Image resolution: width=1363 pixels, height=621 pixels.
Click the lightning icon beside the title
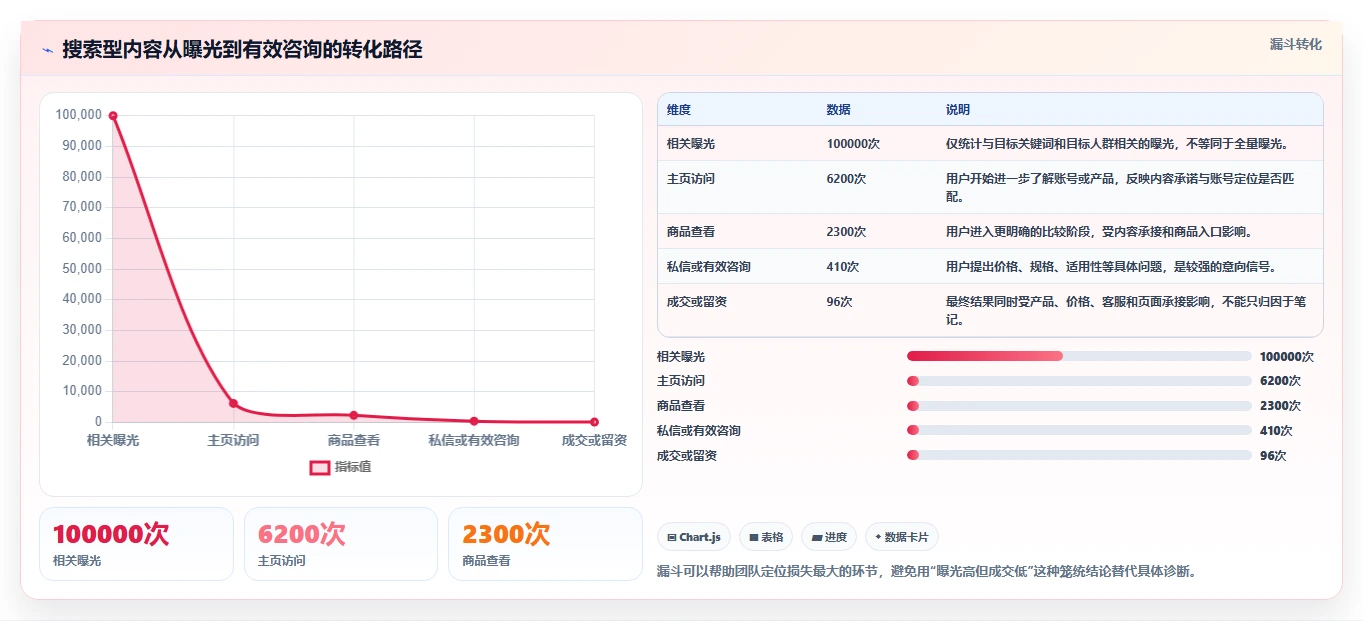47,50
